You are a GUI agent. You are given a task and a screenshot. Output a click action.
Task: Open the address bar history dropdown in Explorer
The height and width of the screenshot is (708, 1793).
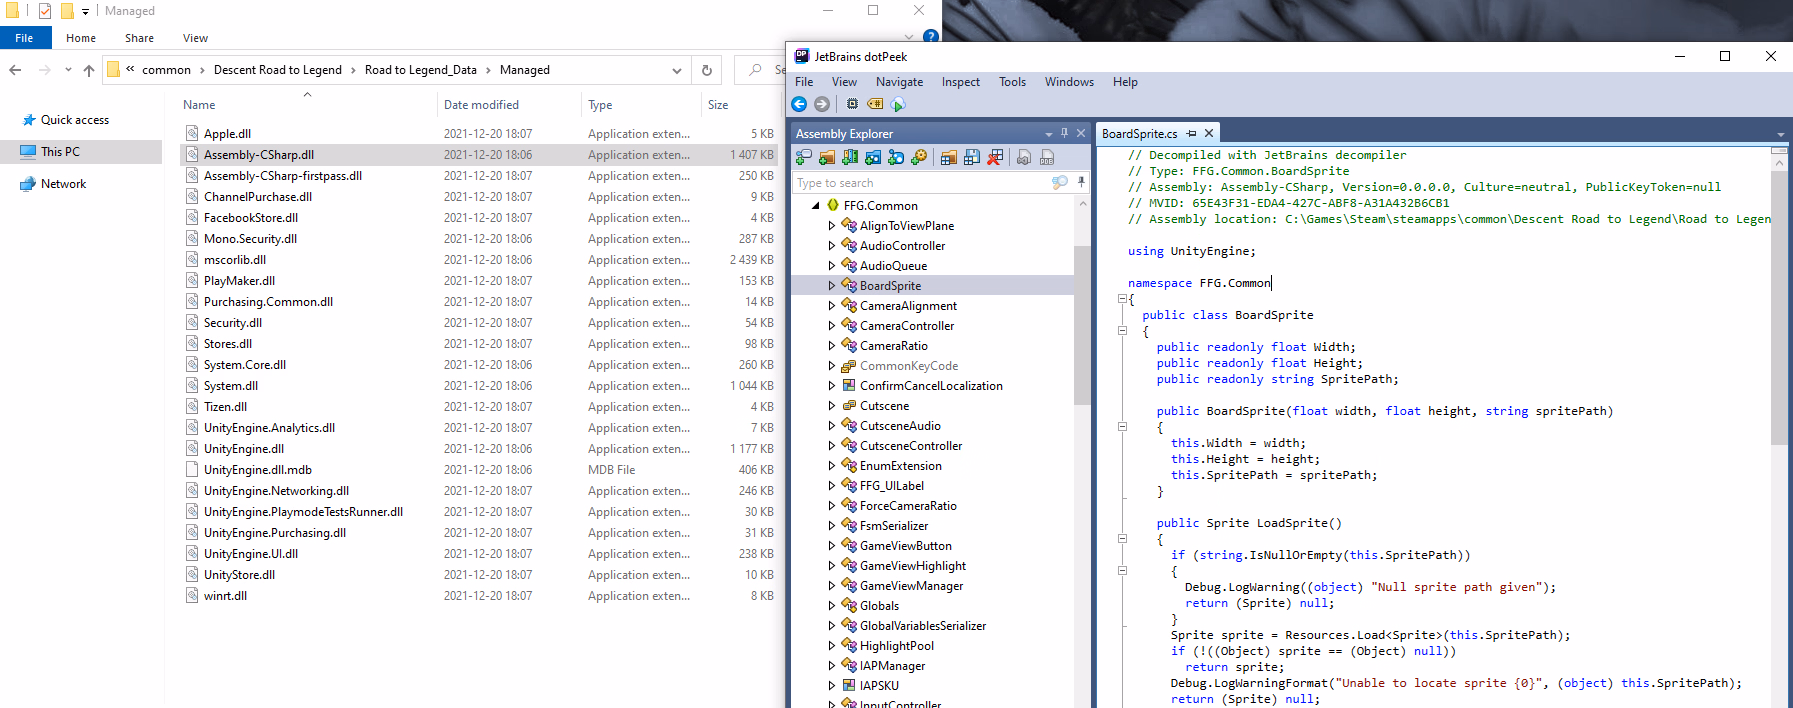tap(677, 70)
